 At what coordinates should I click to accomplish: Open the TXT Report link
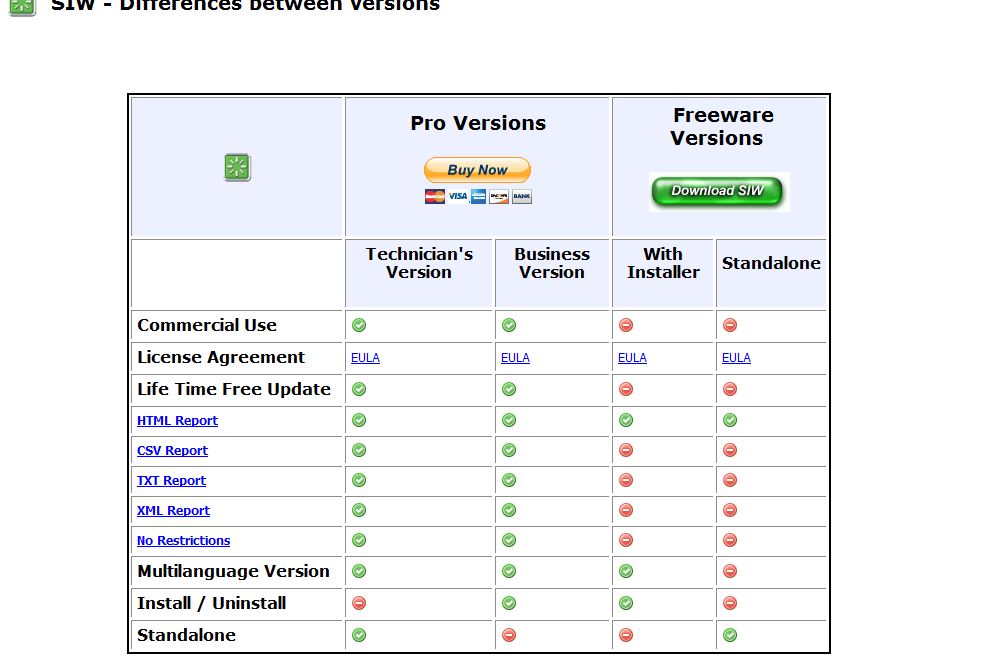coord(171,480)
